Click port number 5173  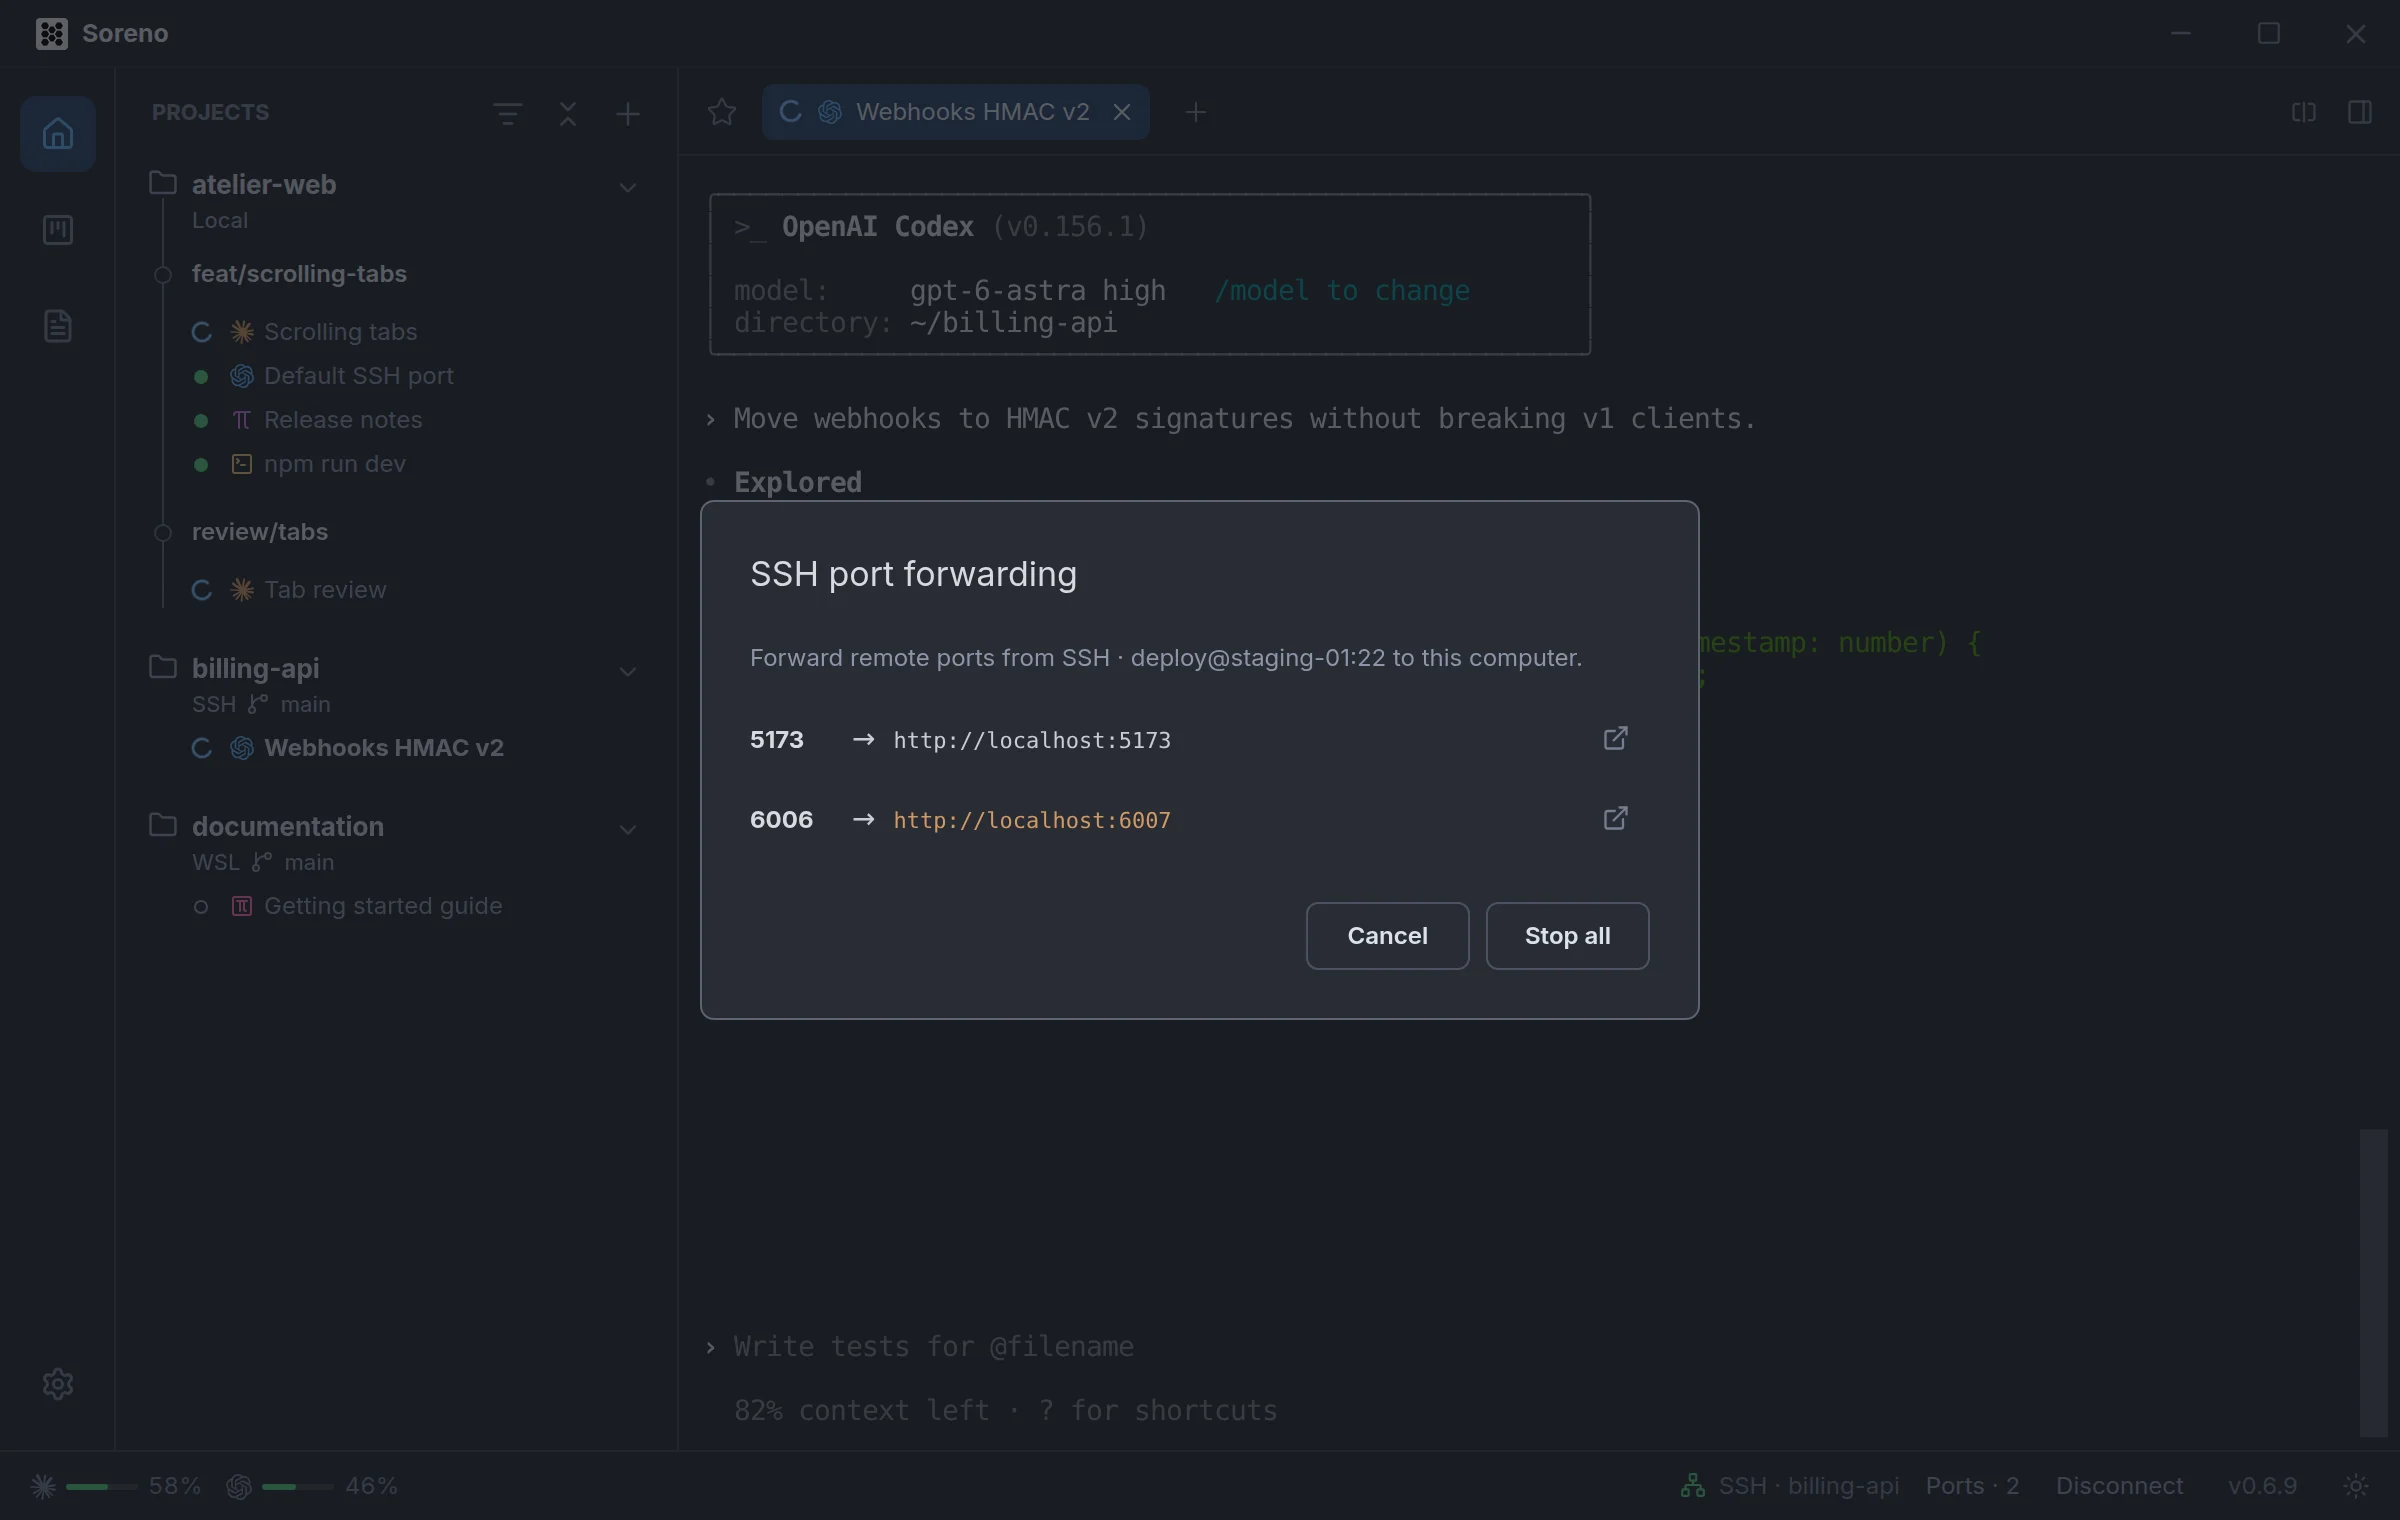(777, 740)
